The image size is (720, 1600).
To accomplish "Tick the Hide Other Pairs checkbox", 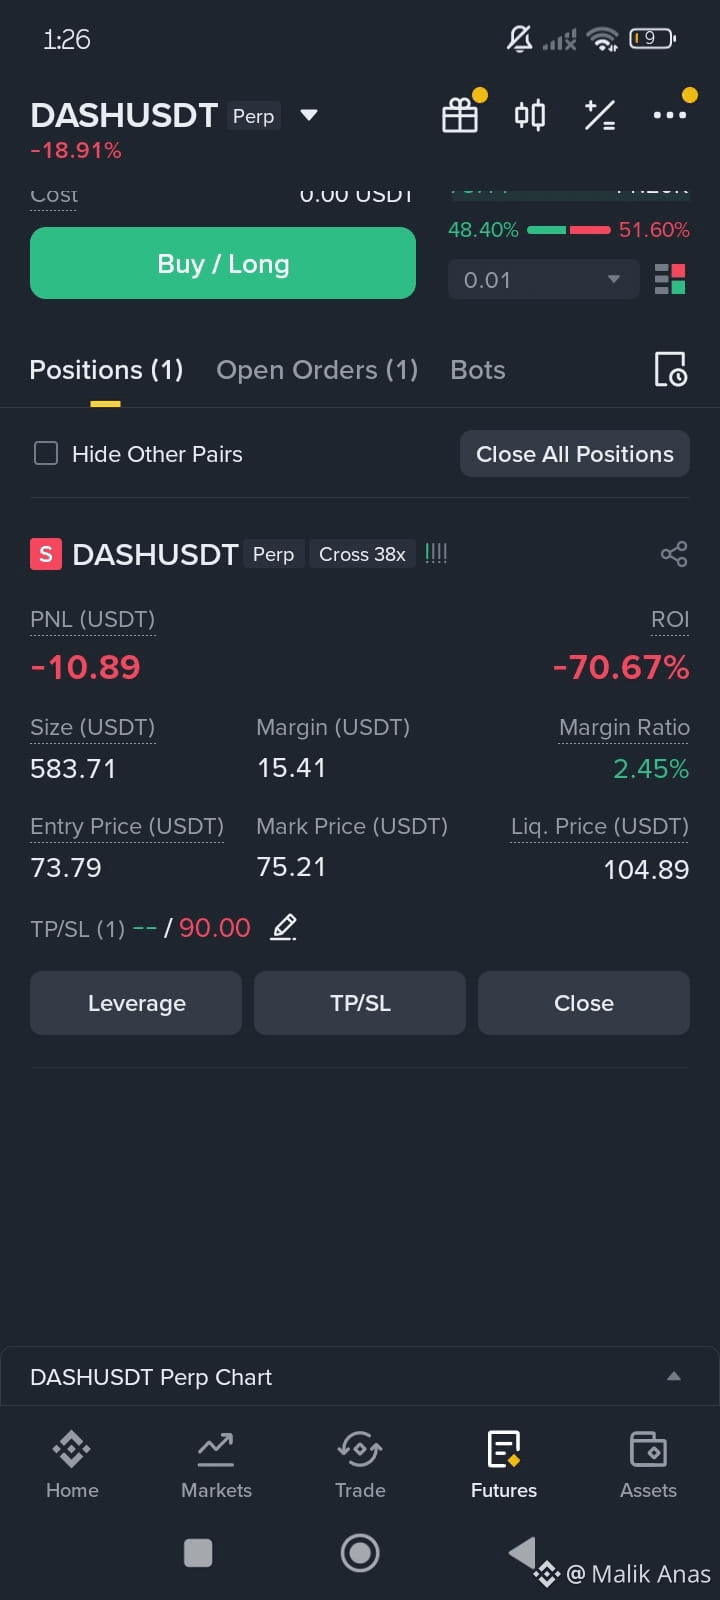I will (46, 453).
